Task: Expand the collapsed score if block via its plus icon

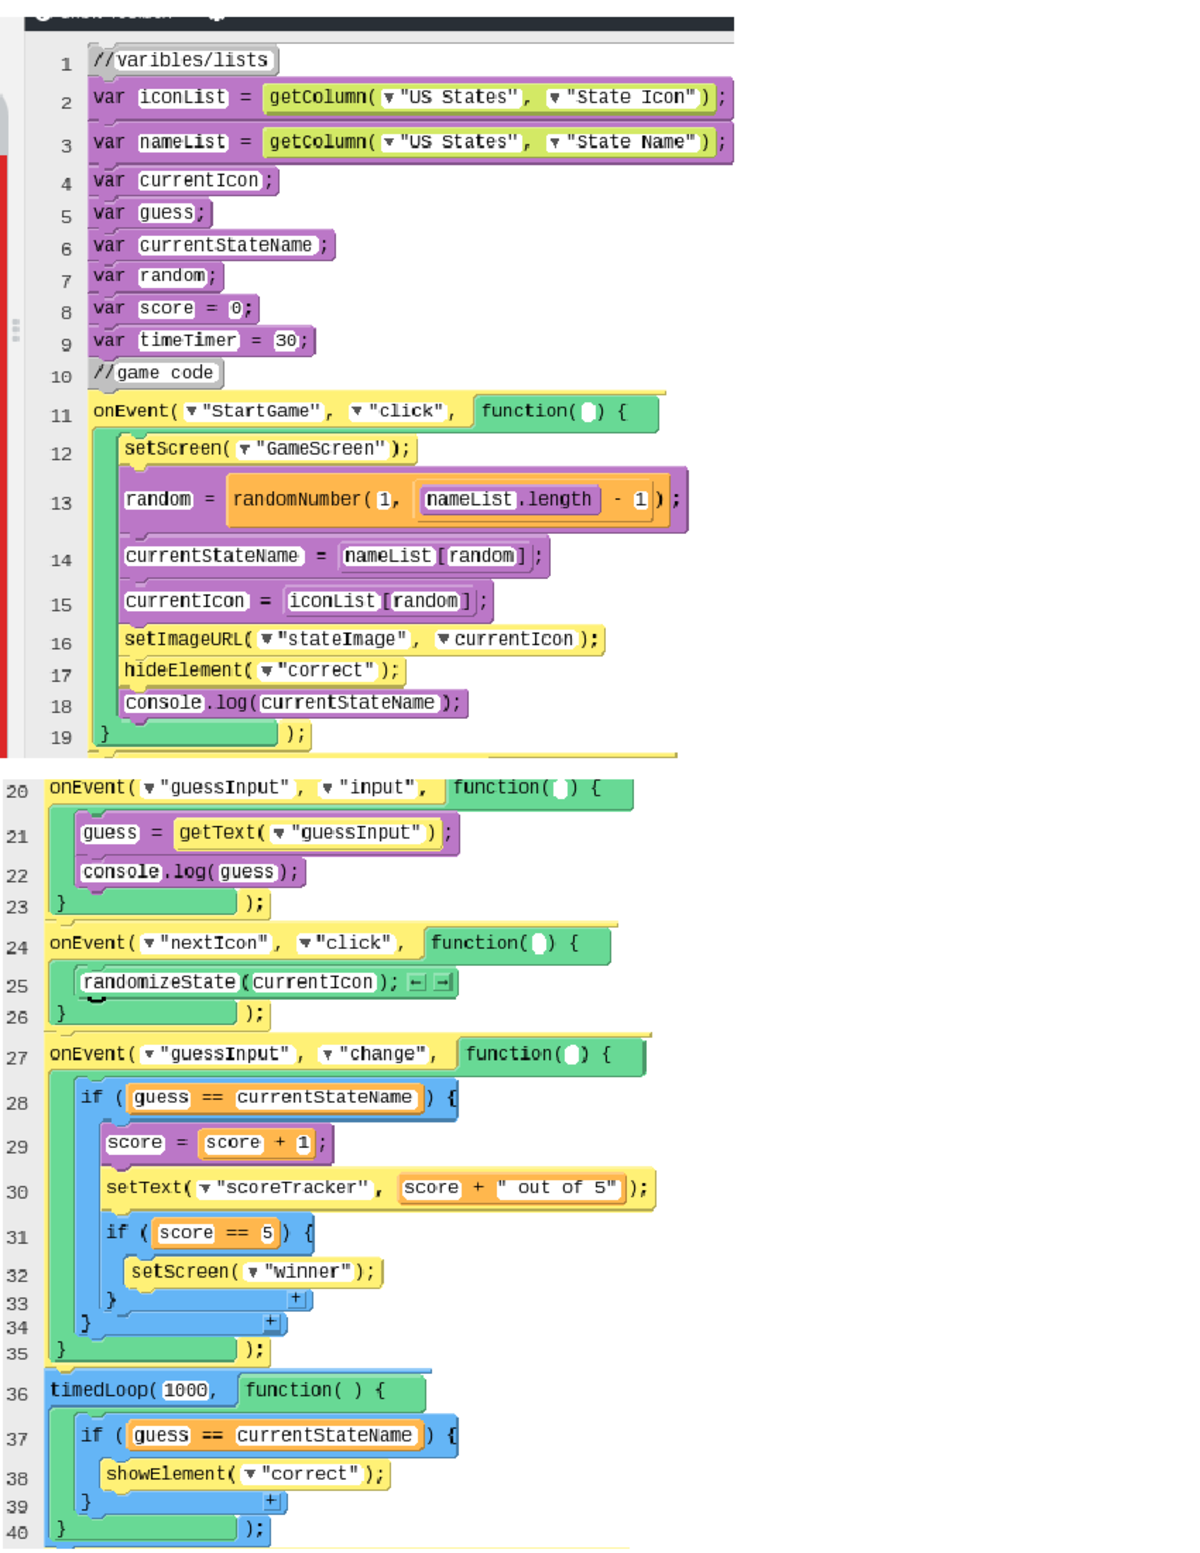Action: pos(298,1299)
